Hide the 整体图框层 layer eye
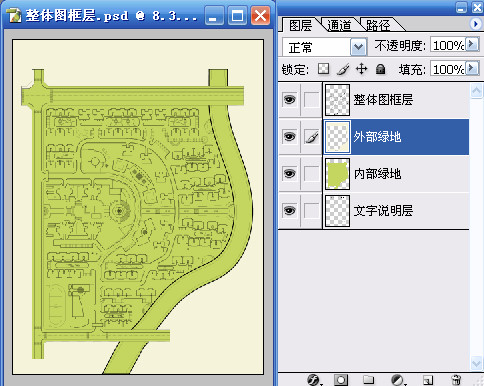The width and height of the screenshot is (484, 386). (289, 99)
